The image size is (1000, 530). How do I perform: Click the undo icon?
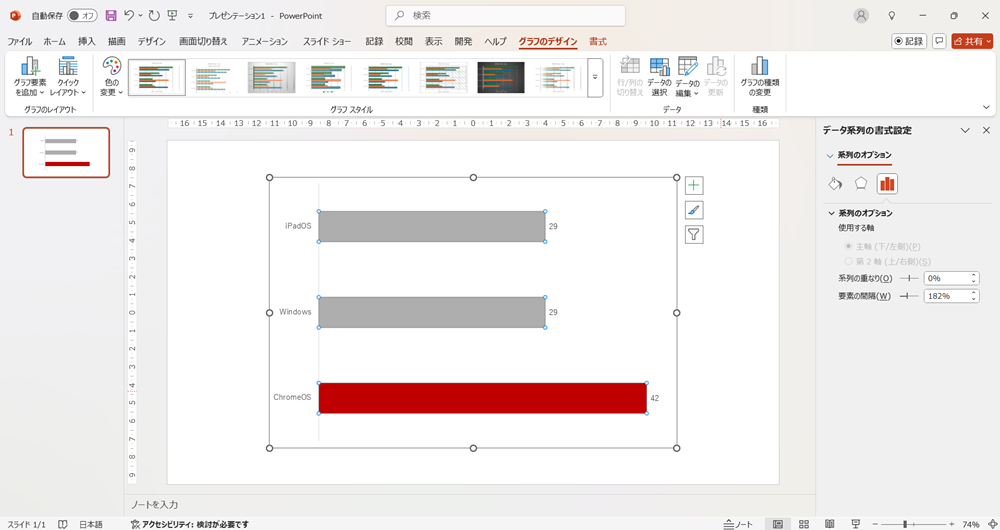129,15
